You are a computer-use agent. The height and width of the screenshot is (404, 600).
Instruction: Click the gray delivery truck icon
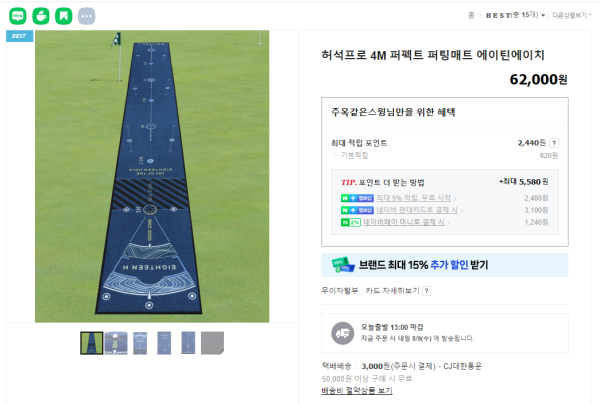tap(342, 333)
